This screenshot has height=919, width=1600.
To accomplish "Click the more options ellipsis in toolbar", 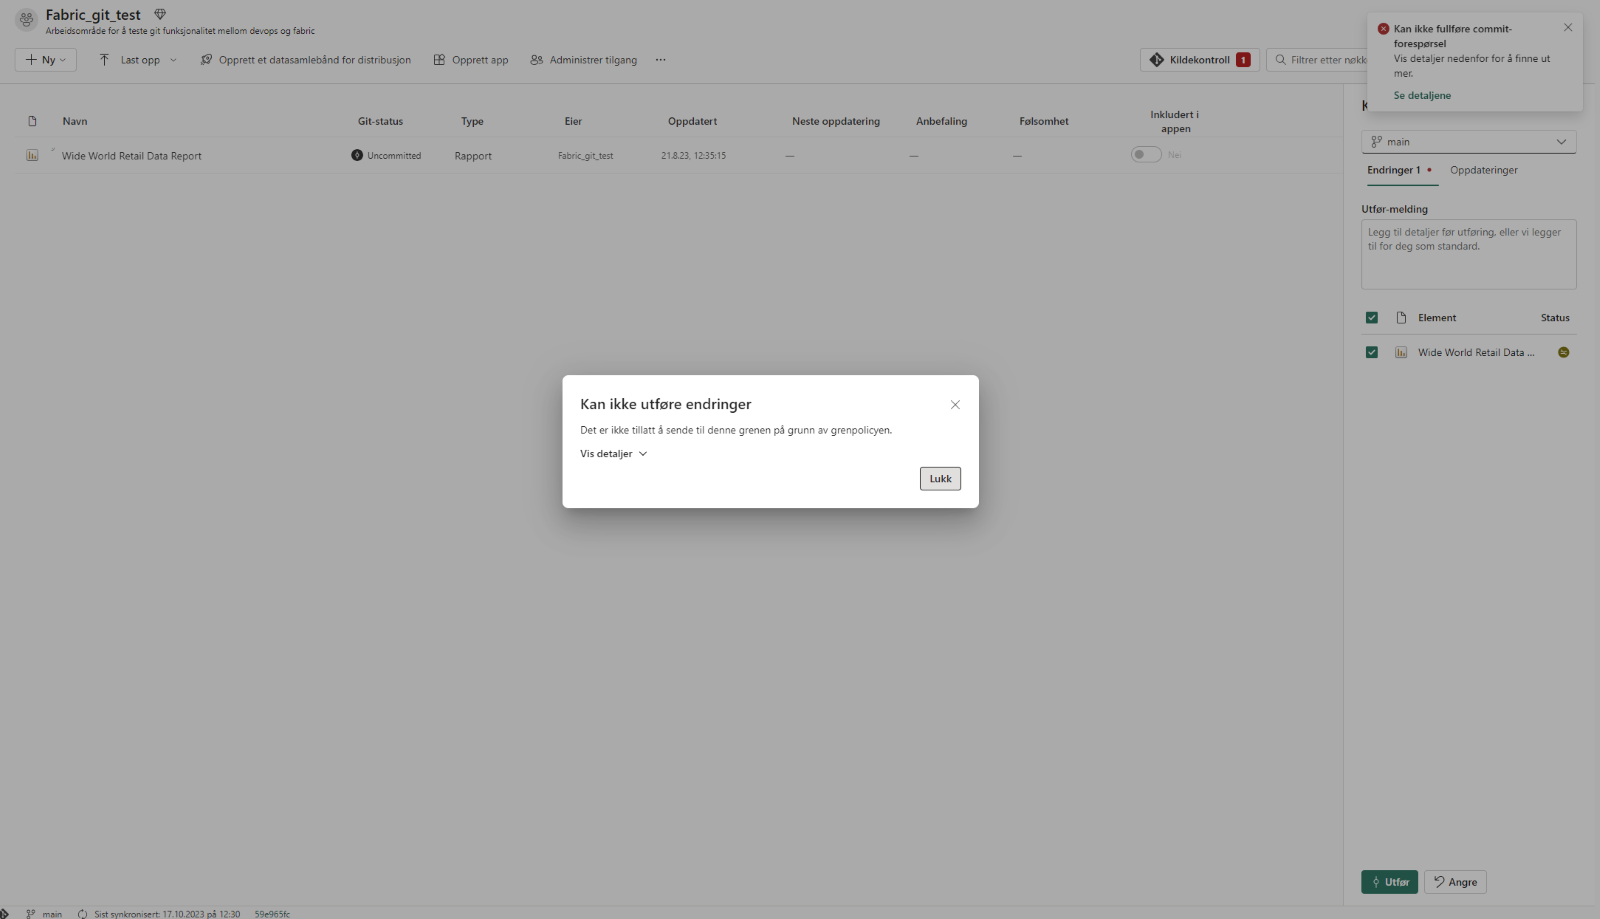I will coord(660,60).
